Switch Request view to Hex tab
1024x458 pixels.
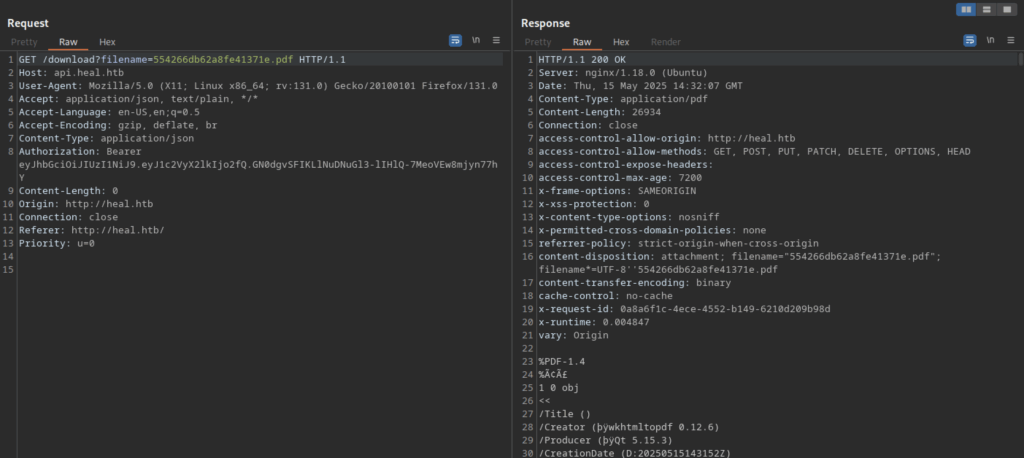(x=107, y=42)
